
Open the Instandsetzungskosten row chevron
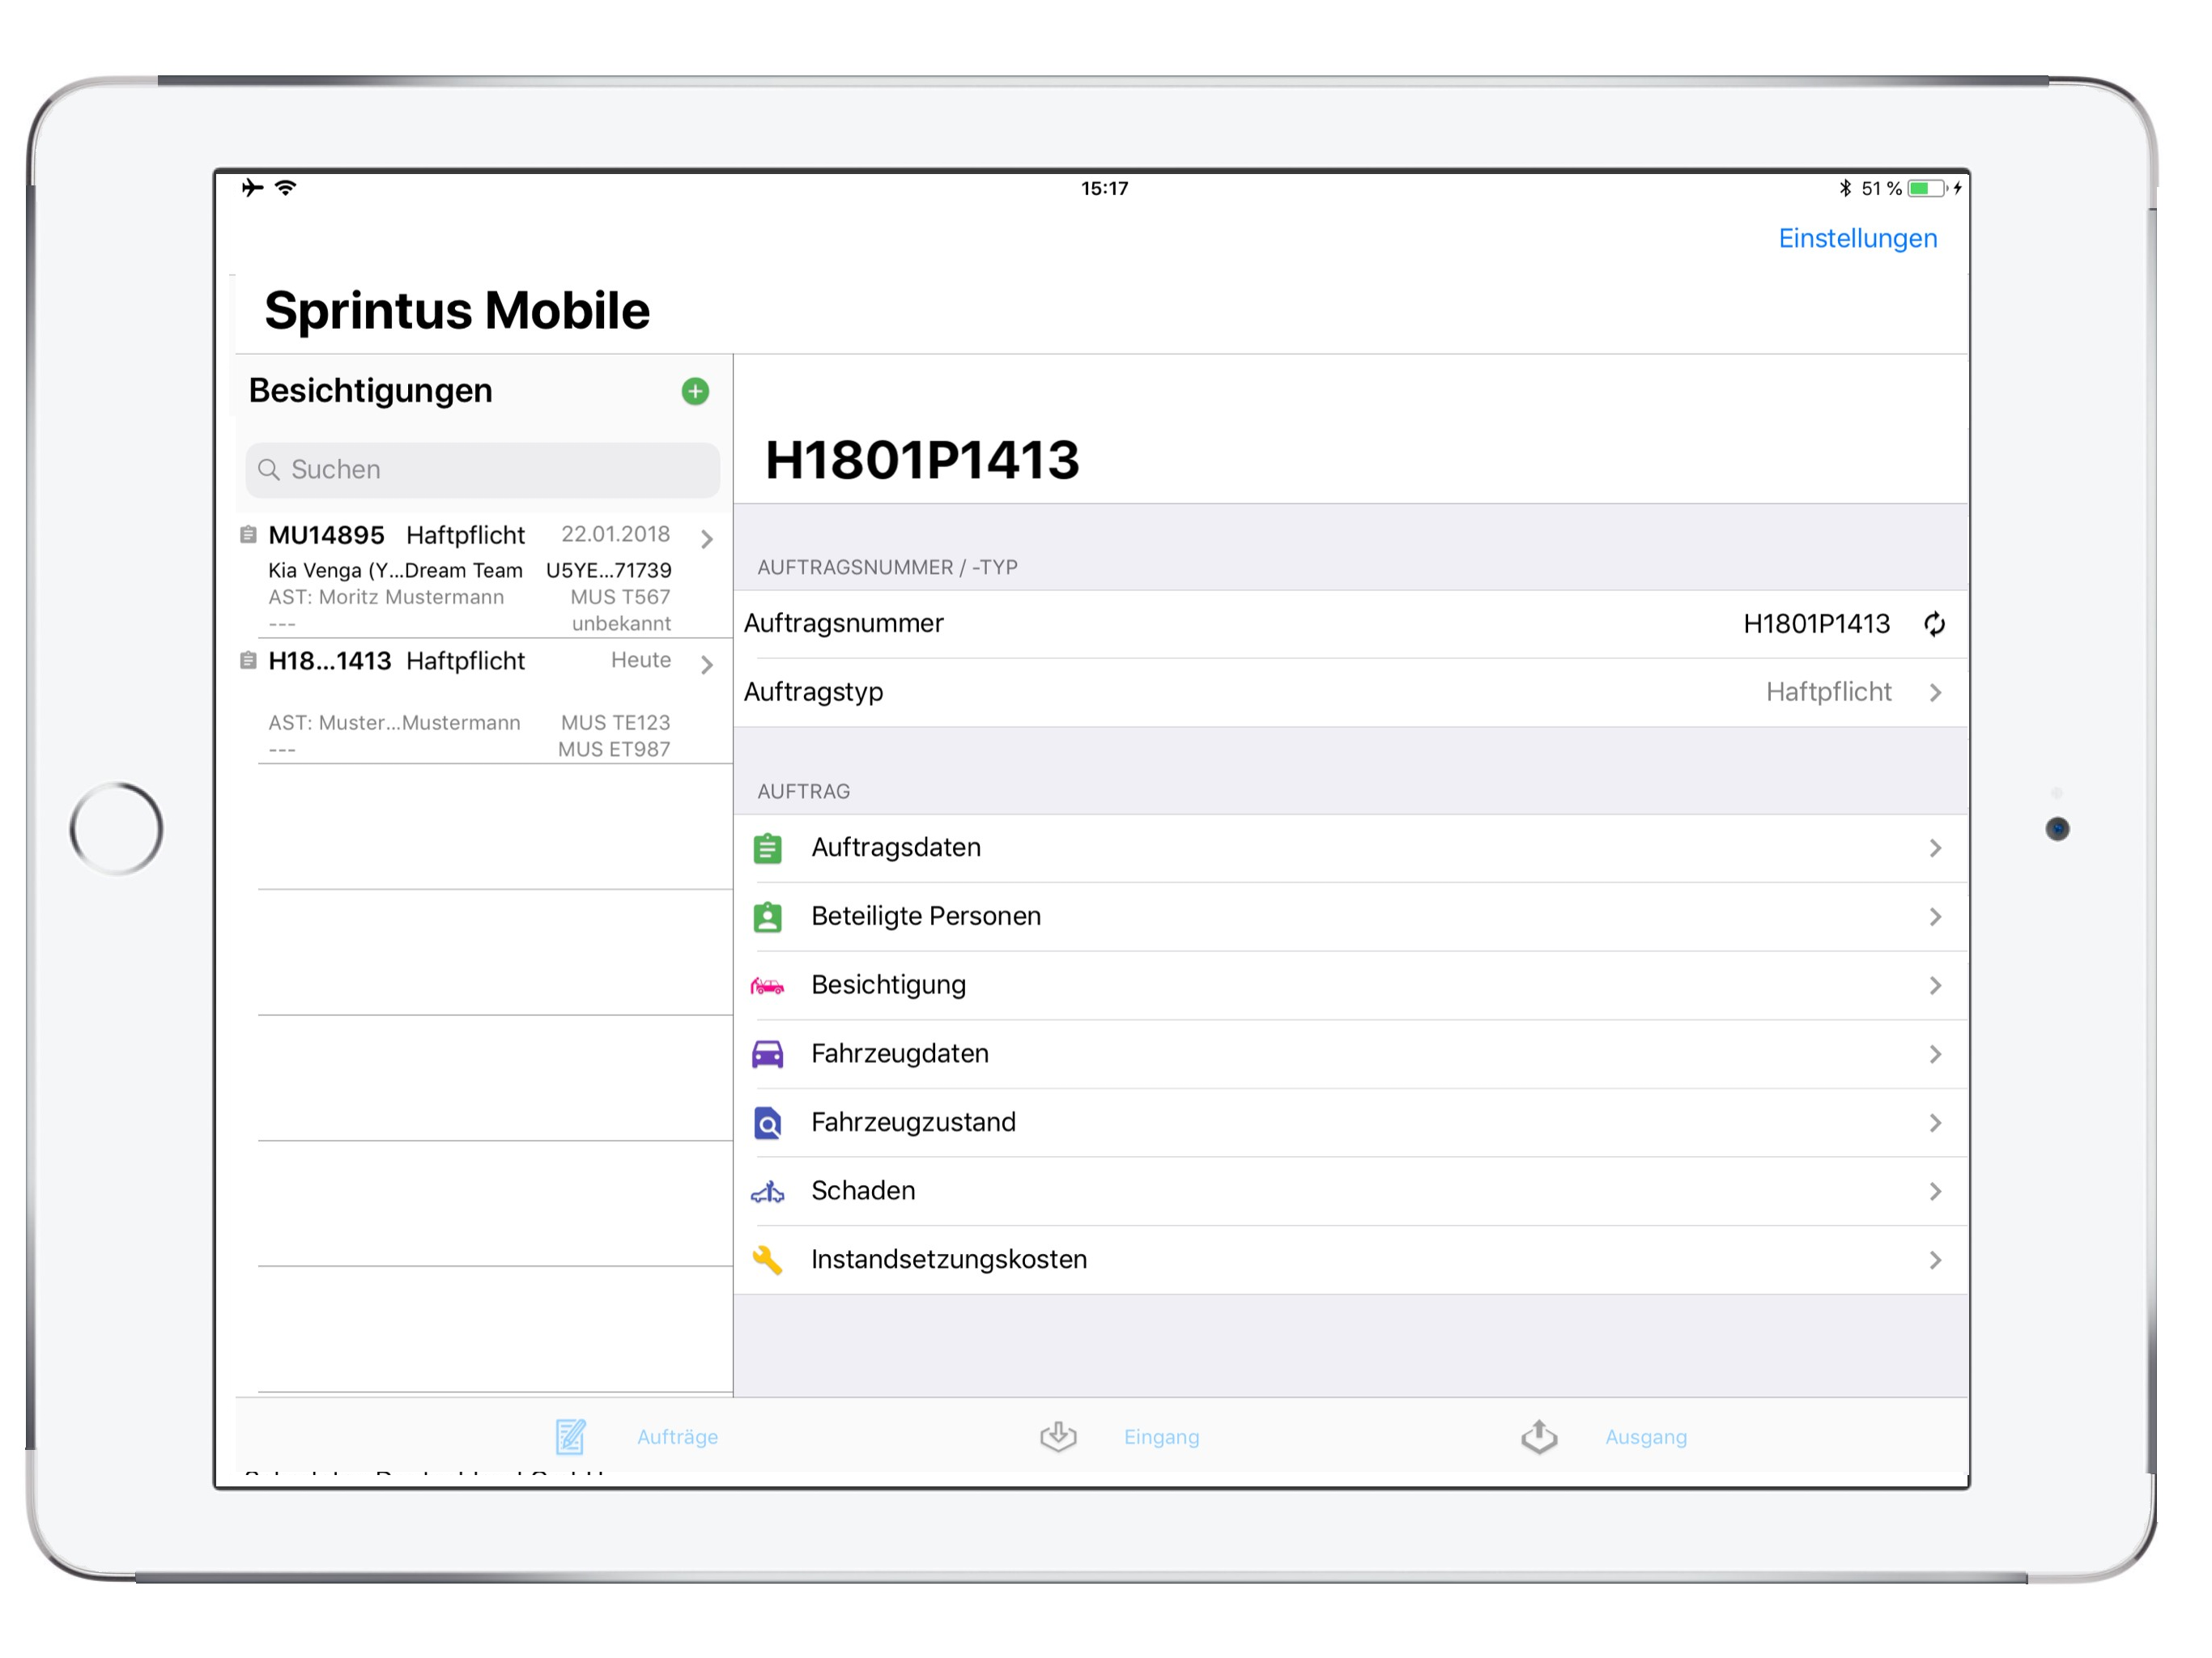tap(1935, 1260)
